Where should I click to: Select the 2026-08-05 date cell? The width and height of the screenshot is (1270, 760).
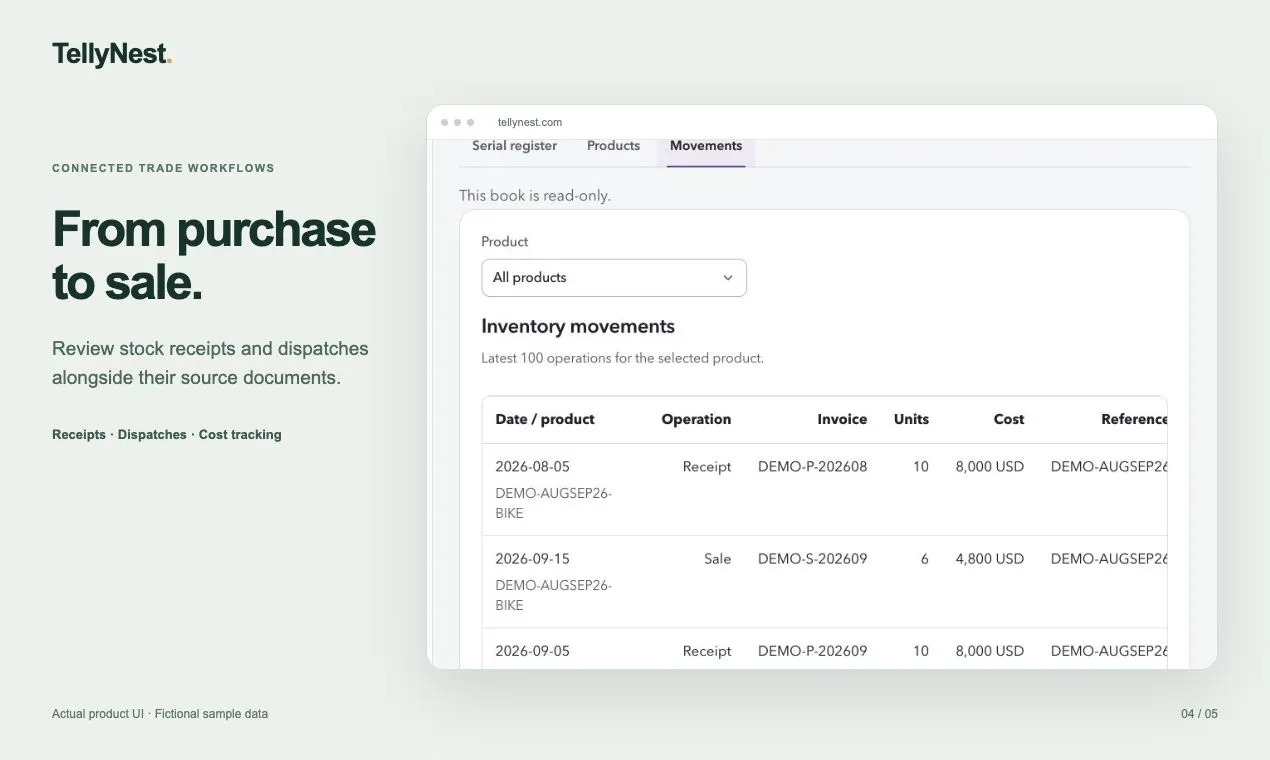coord(532,467)
